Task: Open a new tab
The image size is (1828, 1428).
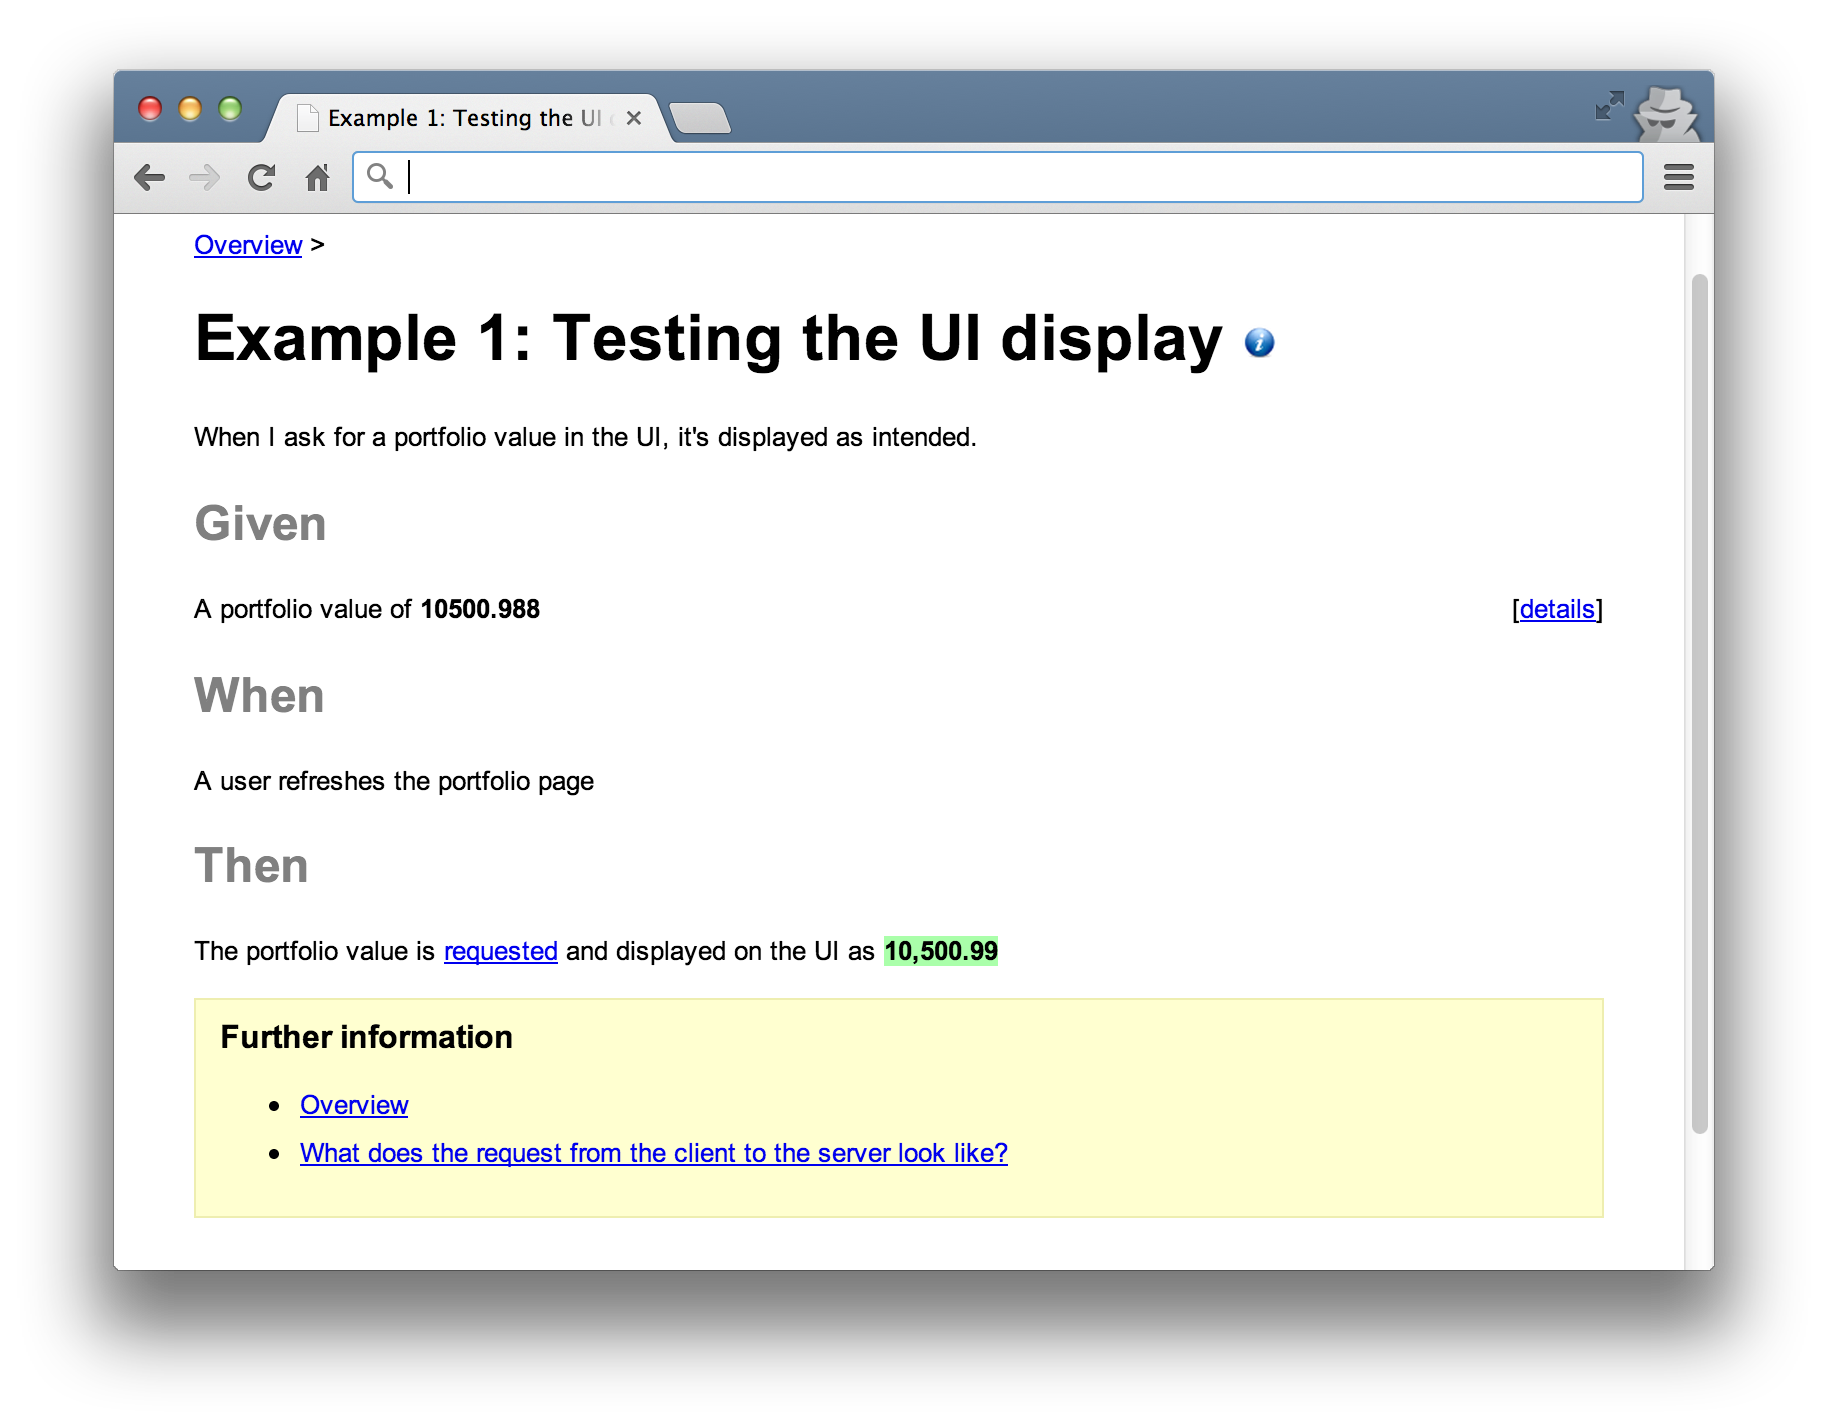Action: pos(701,119)
